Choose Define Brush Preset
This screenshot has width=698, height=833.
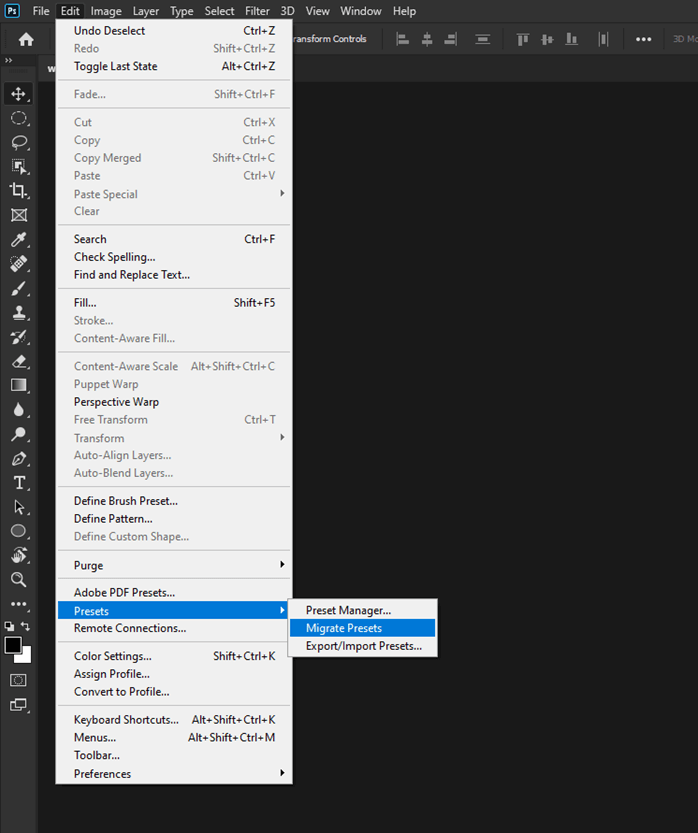click(174, 501)
